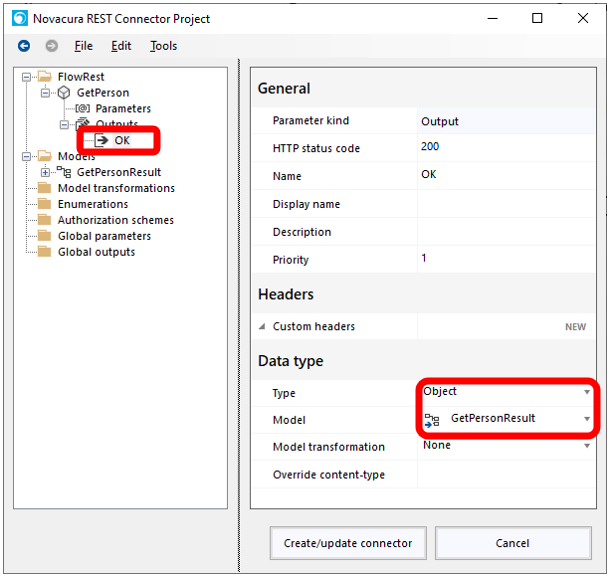Viewport: 610px width, 577px height.
Task: Click the FlowRest tree label
Action: click(81, 77)
